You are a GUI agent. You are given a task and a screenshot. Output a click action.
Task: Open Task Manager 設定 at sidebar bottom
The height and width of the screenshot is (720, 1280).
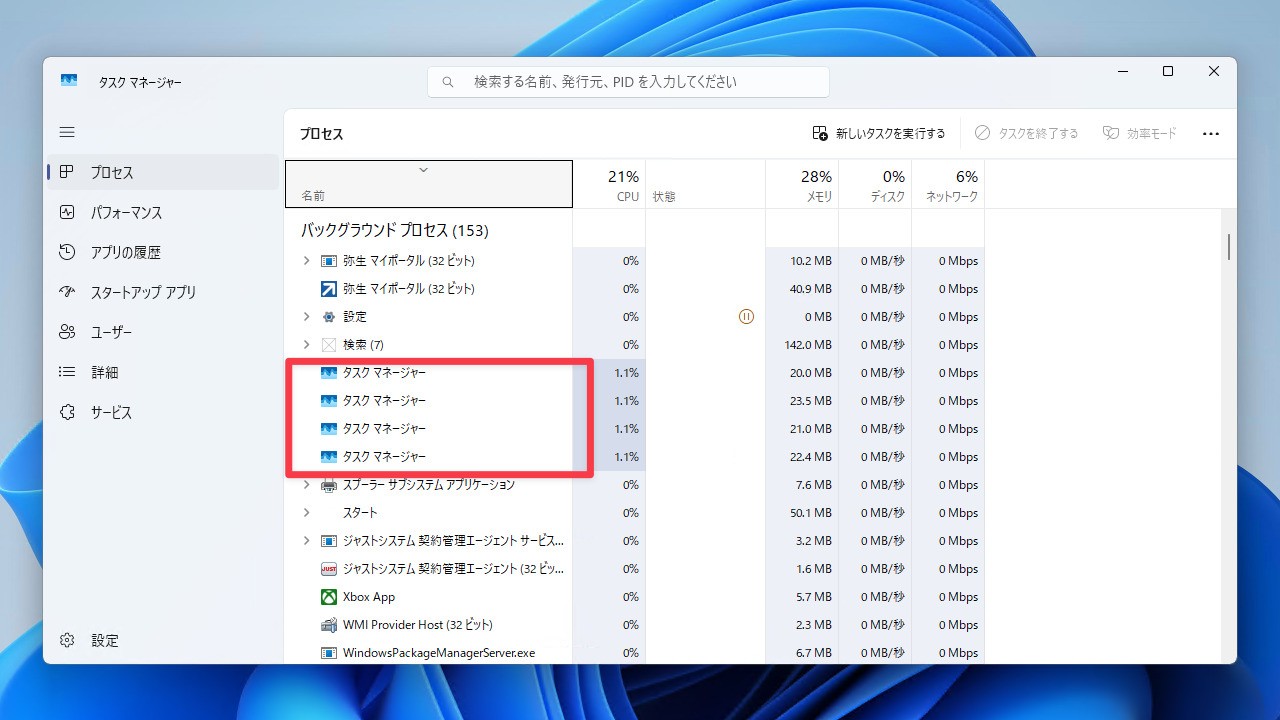pos(162,640)
